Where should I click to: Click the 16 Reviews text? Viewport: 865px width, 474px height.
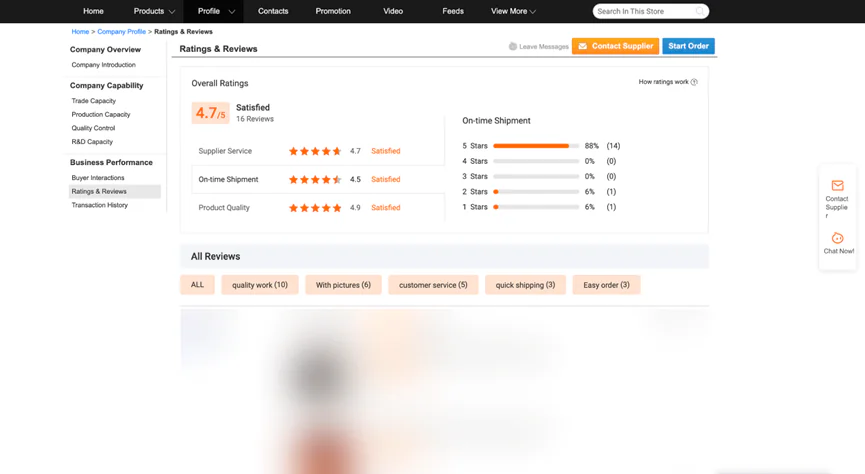click(255, 119)
